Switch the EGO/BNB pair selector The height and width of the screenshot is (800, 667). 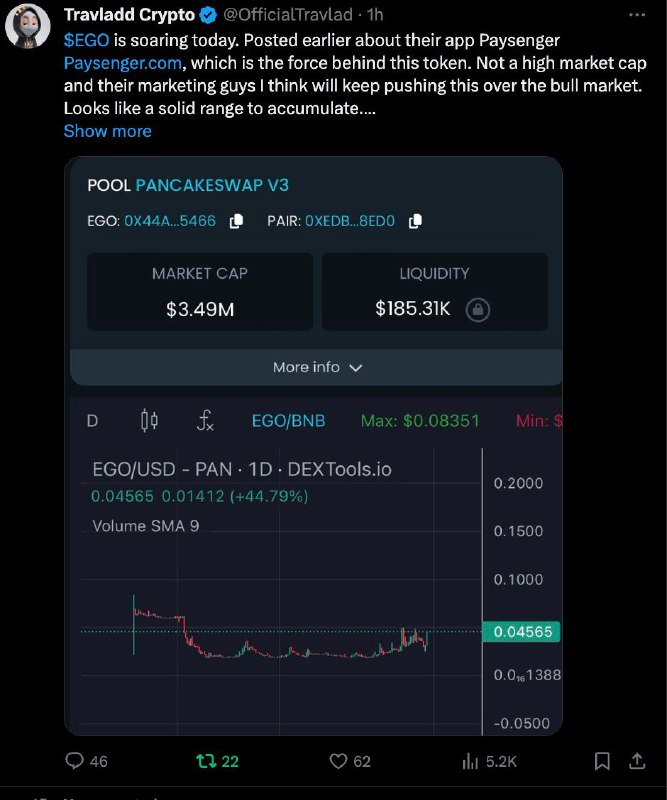click(288, 421)
